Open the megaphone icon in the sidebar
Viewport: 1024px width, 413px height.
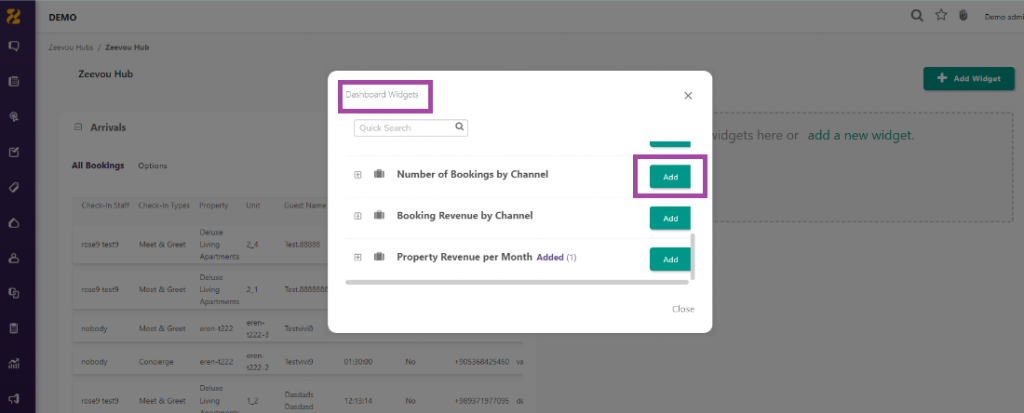(x=14, y=398)
